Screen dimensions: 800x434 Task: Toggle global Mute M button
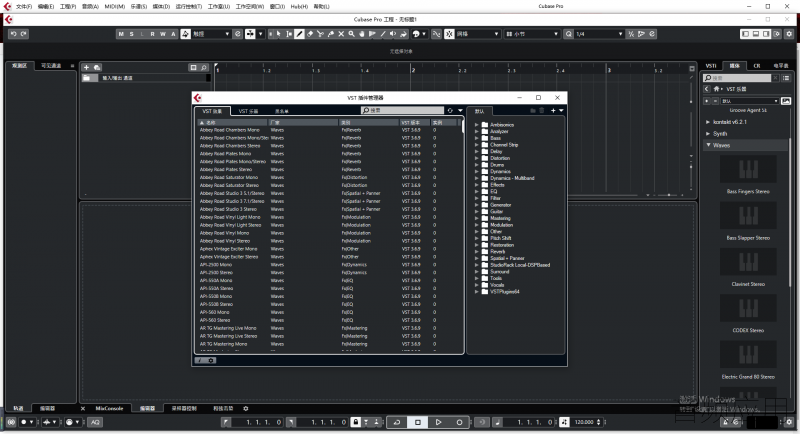121,34
